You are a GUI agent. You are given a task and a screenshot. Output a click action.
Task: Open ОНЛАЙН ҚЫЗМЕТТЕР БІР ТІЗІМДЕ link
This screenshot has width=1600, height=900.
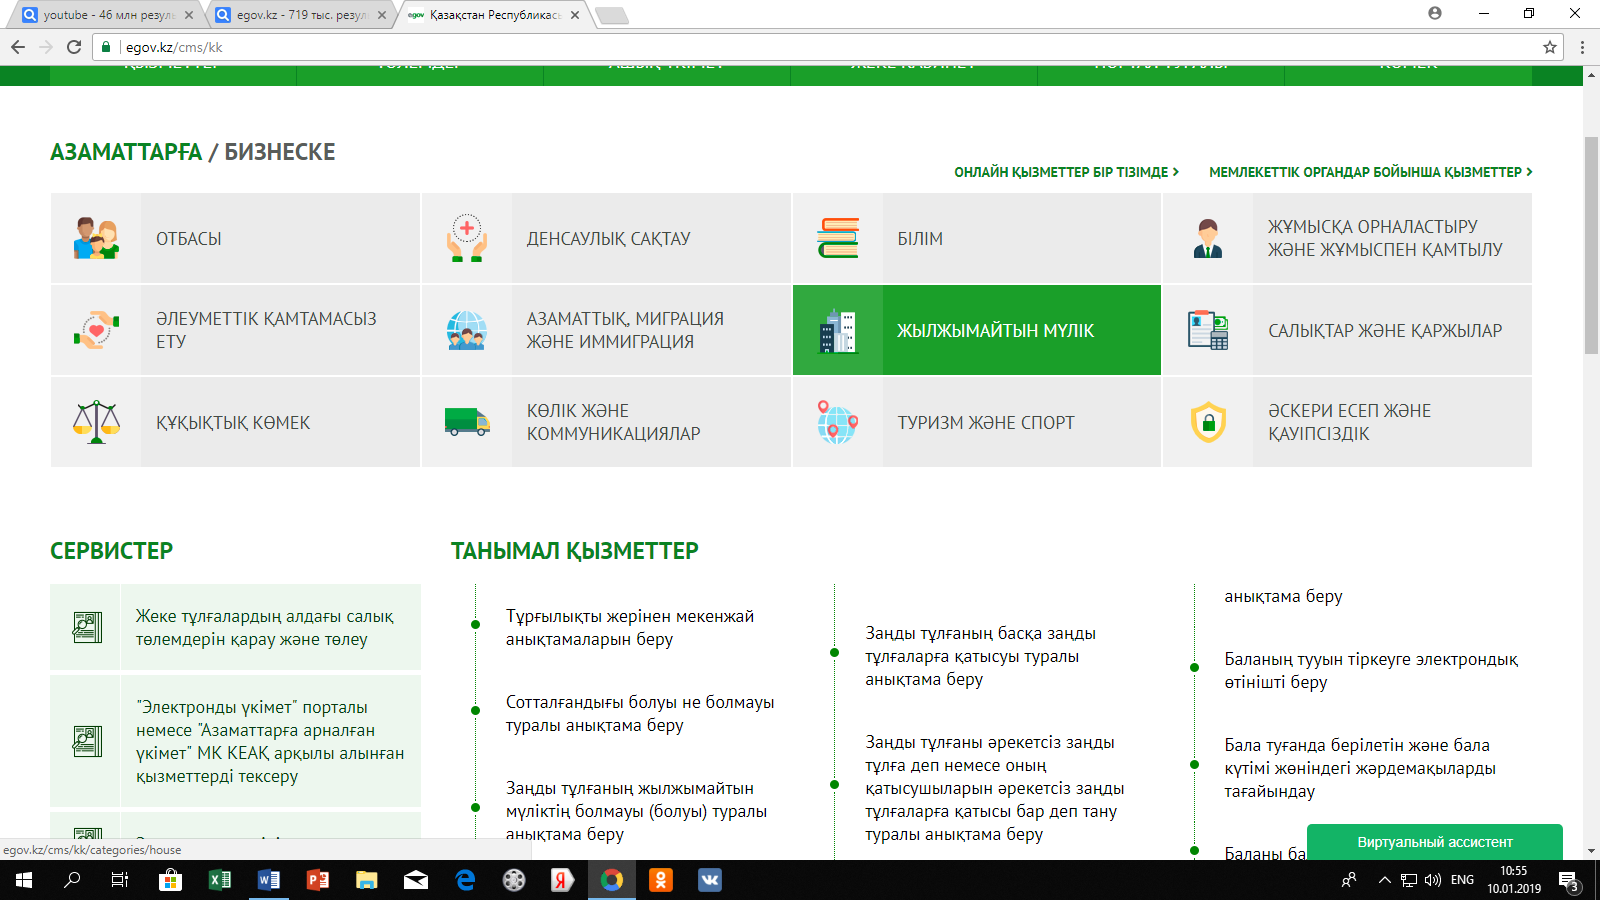[1066, 172]
